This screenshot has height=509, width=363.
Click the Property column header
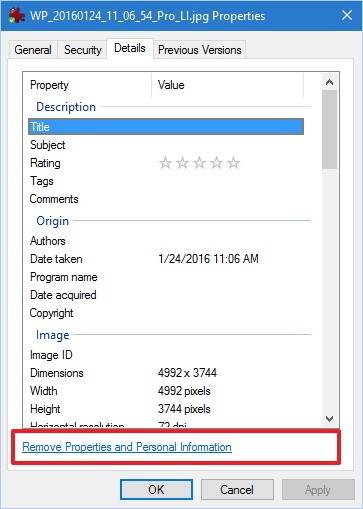coord(87,85)
